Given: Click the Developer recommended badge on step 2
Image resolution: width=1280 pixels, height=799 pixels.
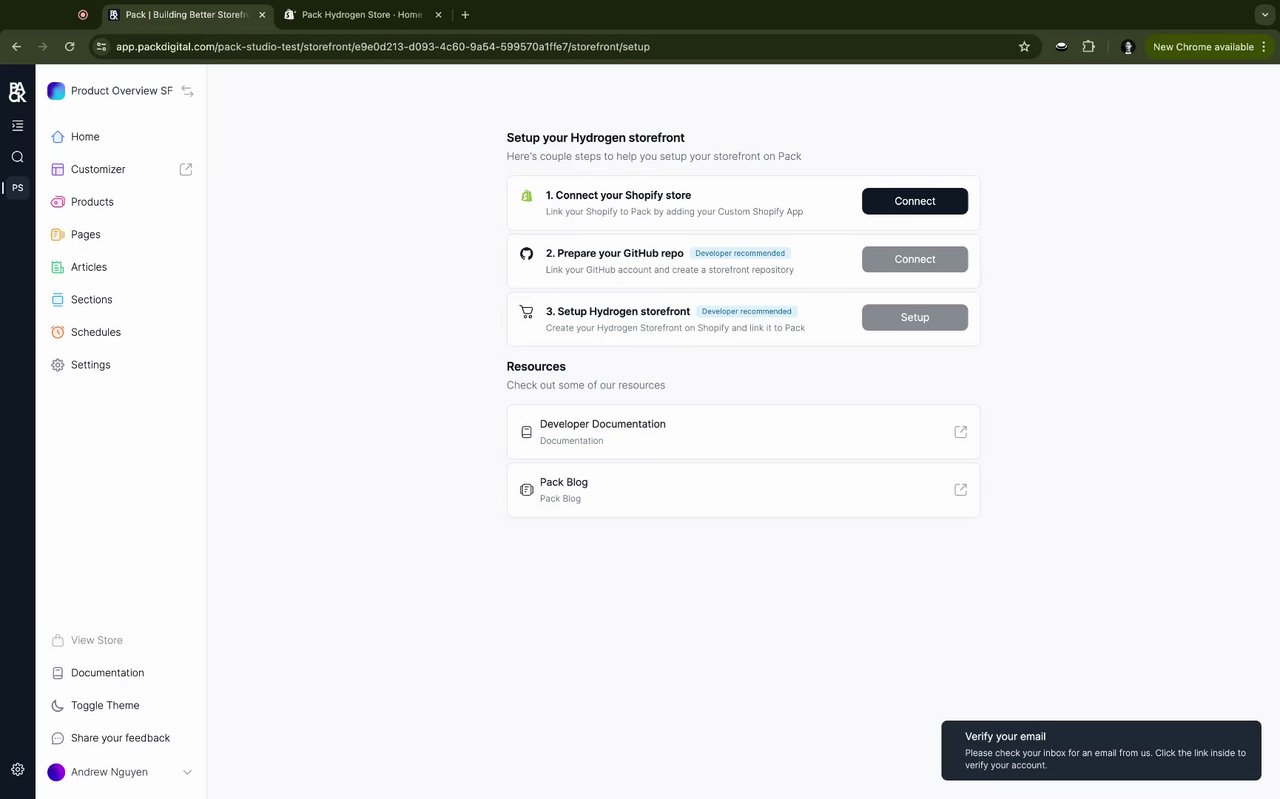Looking at the screenshot, I should pos(740,253).
